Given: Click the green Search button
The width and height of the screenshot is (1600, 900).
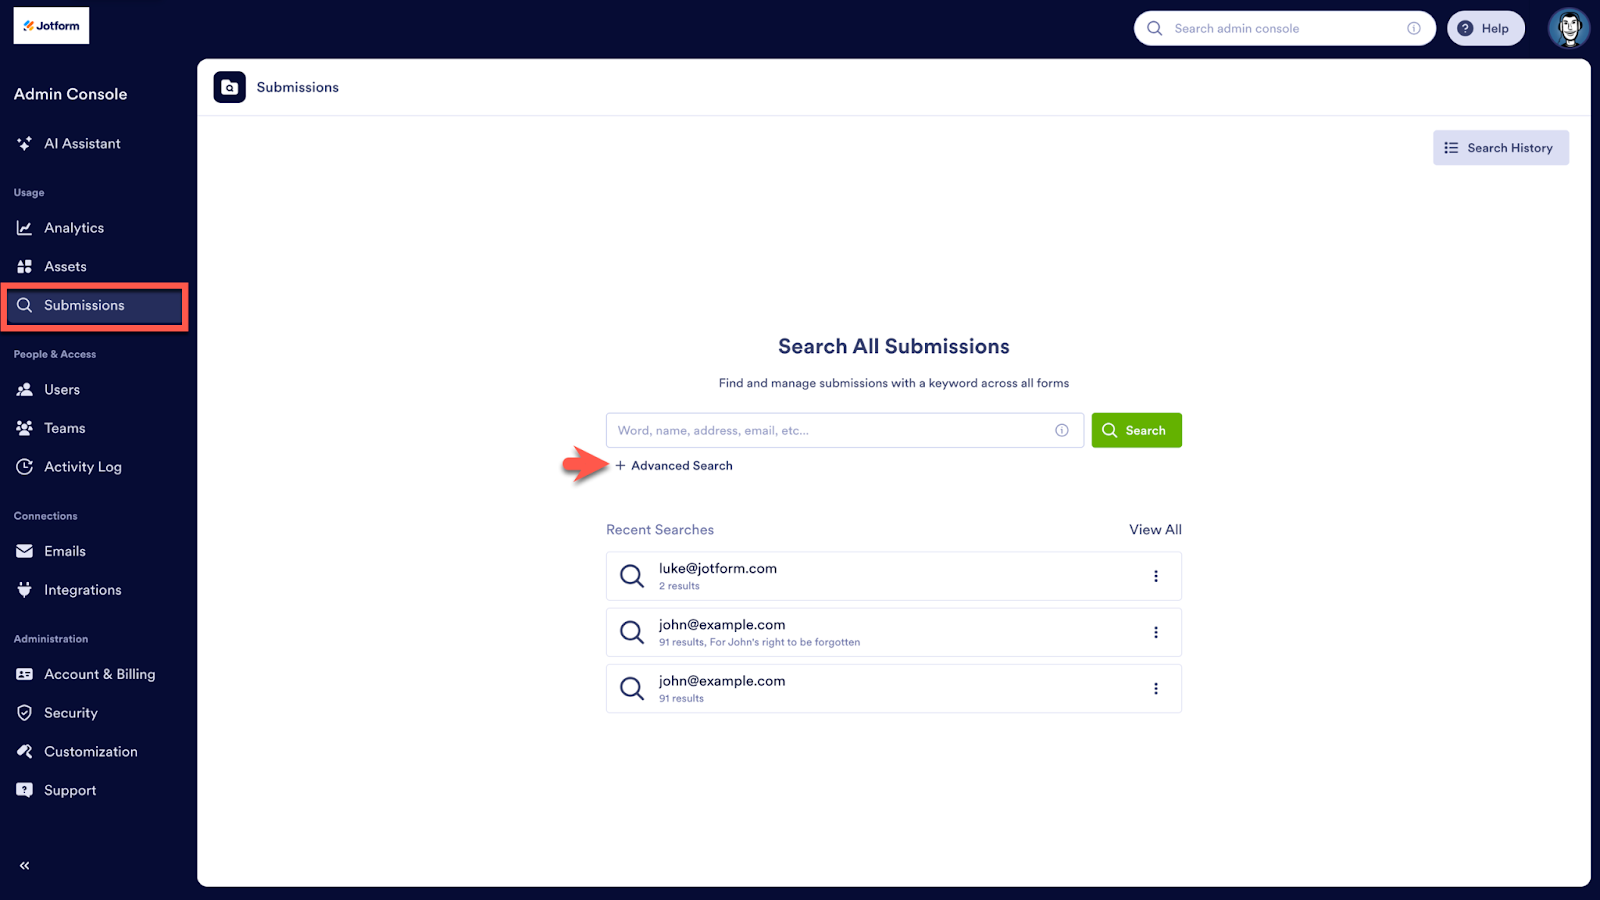Looking at the screenshot, I should coord(1136,430).
